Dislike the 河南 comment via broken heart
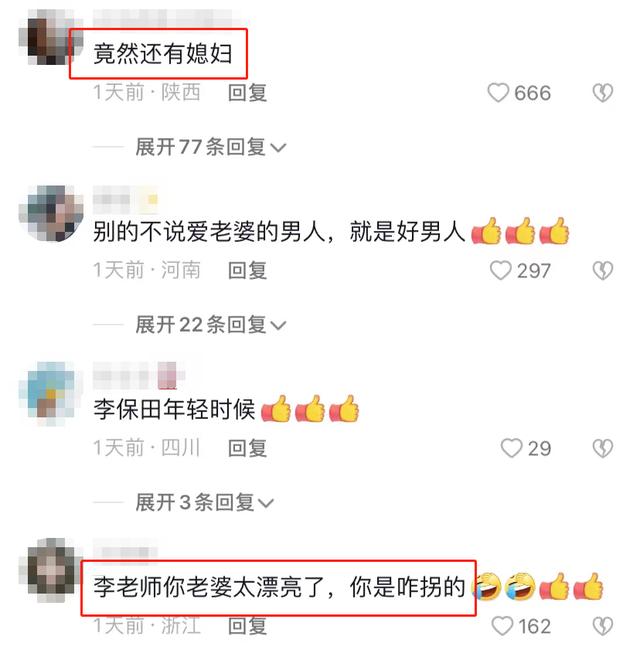This screenshot has height=650, width=640. click(x=603, y=271)
